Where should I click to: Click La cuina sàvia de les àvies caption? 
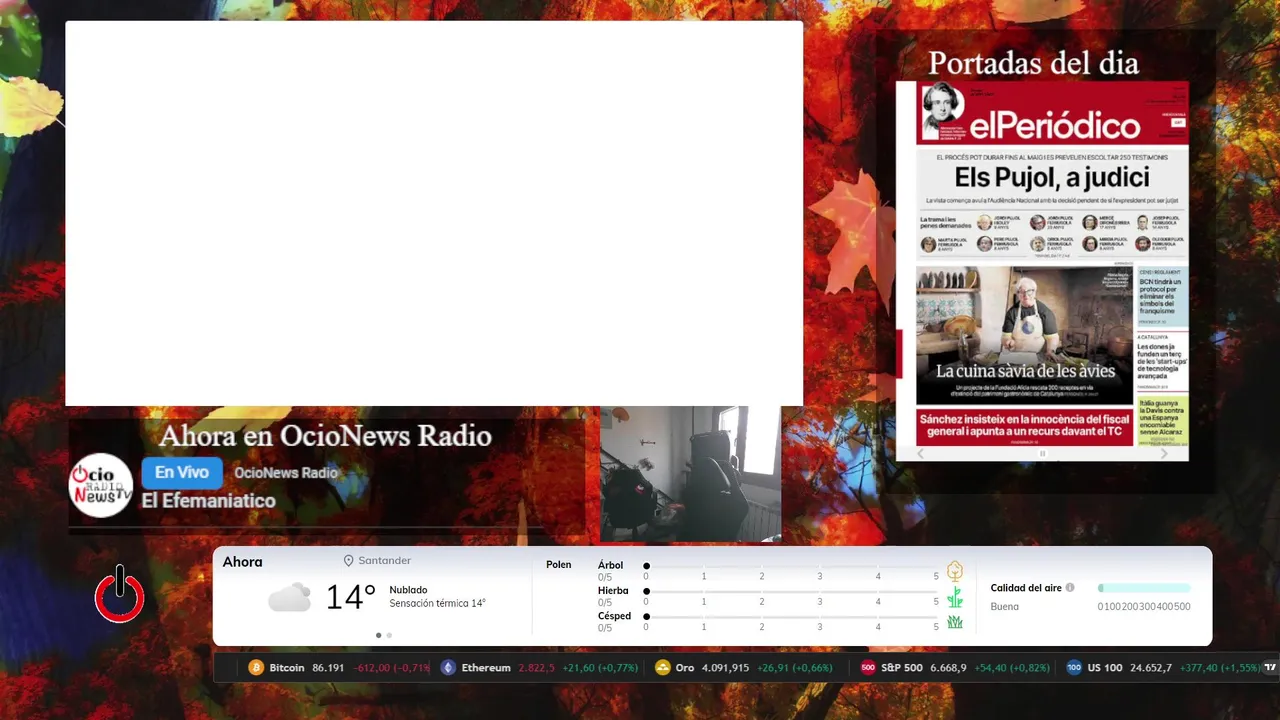(1025, 371)
